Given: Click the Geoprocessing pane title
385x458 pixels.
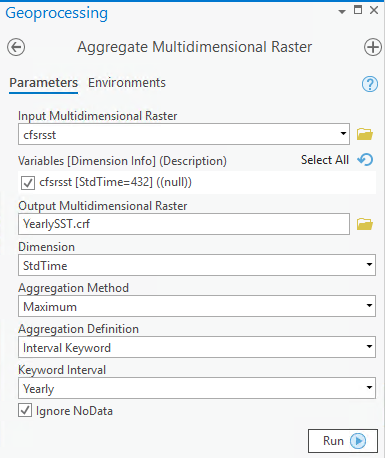Looking at the screenshot, I should 57,13.
